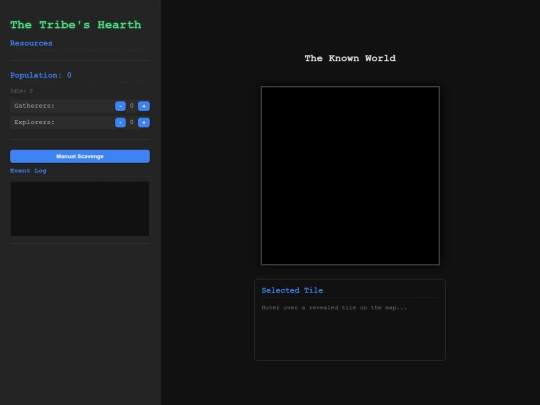Click the Explorers count value
This screenshot has width=540, height=405.
(132, 122)
